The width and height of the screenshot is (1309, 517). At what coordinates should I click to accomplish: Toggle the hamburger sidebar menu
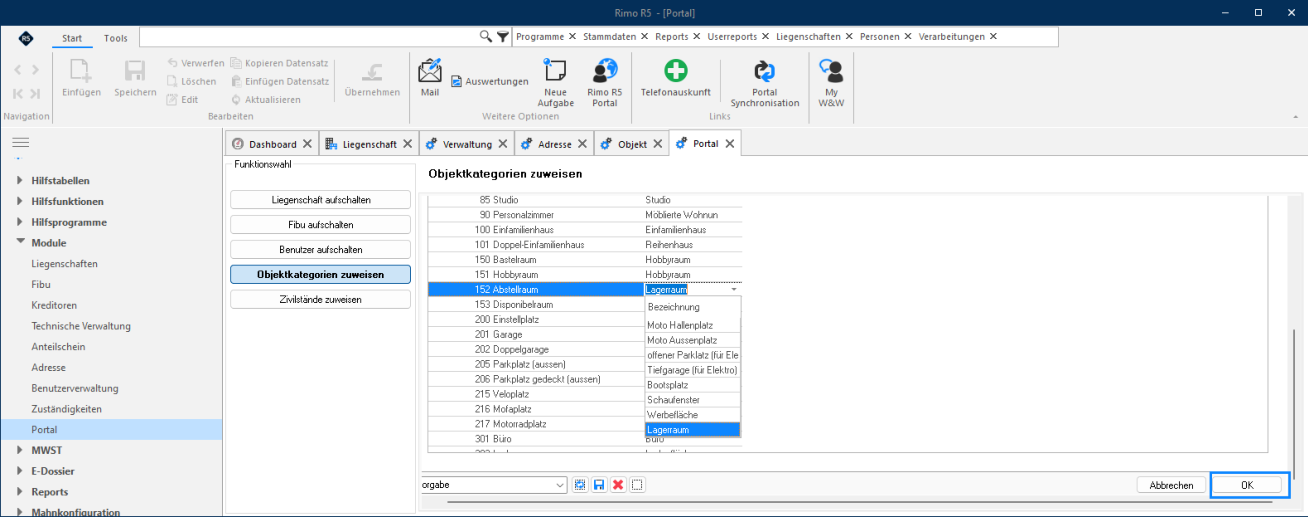(20, 144)
